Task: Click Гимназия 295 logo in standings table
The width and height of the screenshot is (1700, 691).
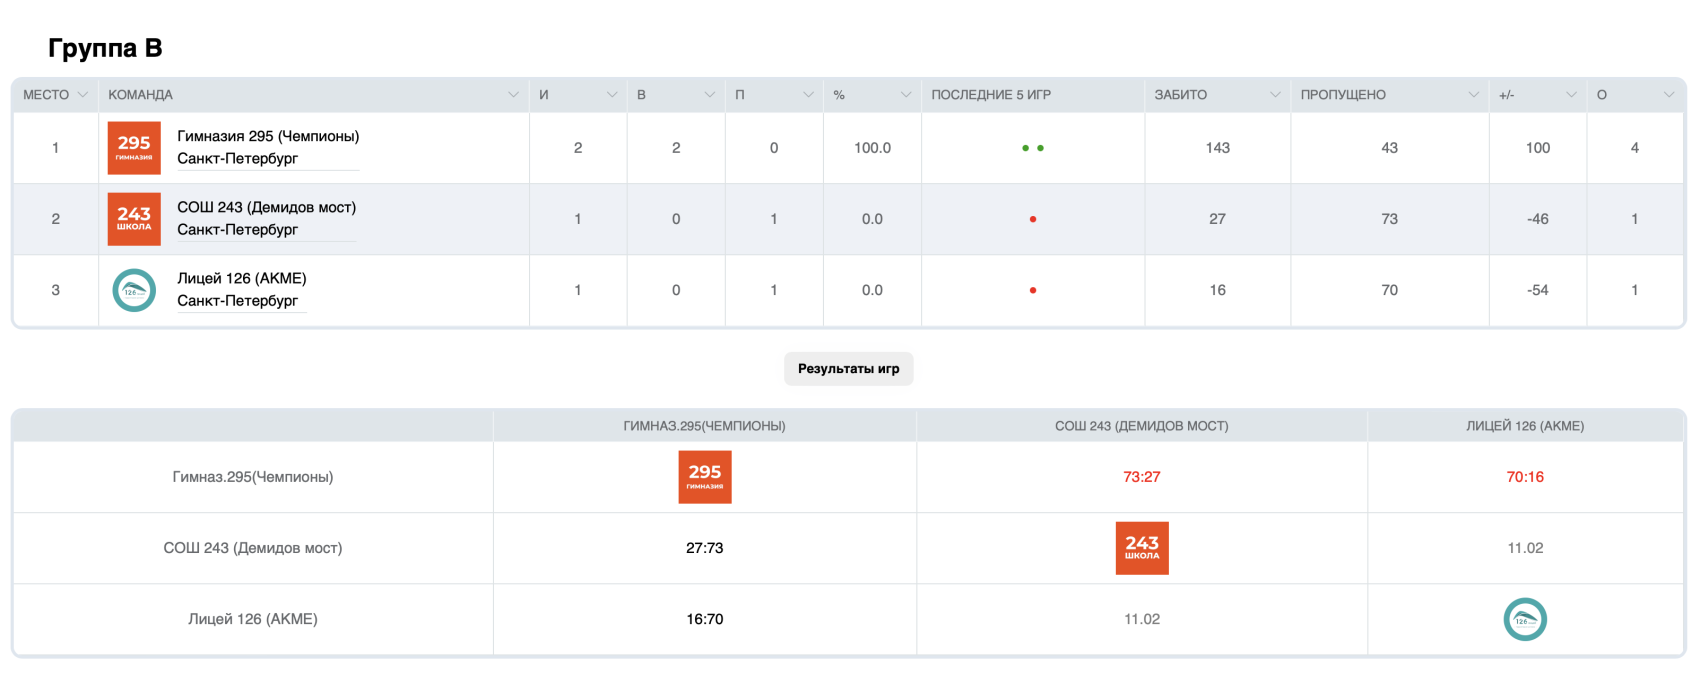Action: tap(134, 148)
